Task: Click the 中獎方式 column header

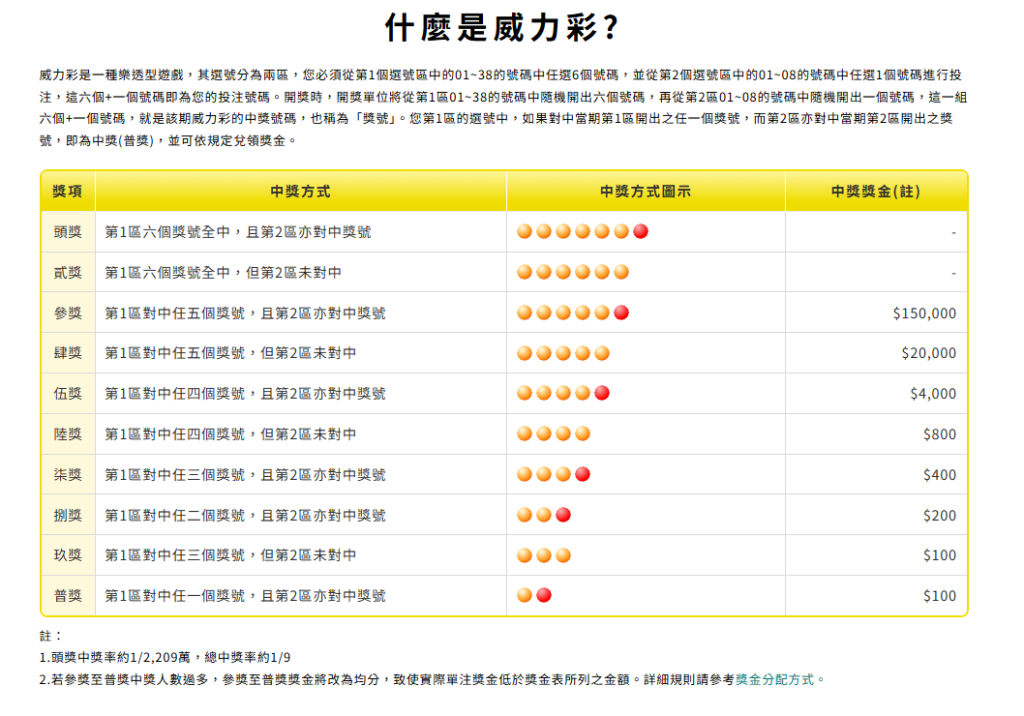Action: [300, 191]
